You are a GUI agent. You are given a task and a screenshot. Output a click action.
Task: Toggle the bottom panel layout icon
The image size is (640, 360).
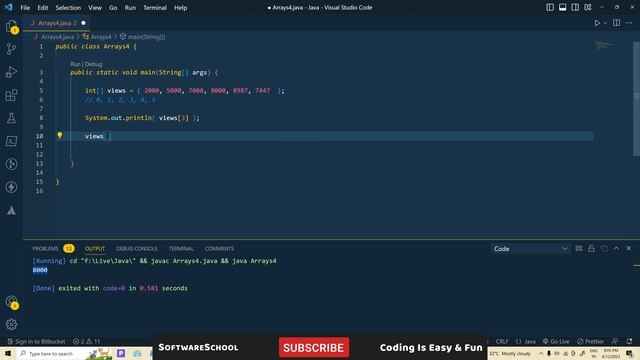[562, 7]
